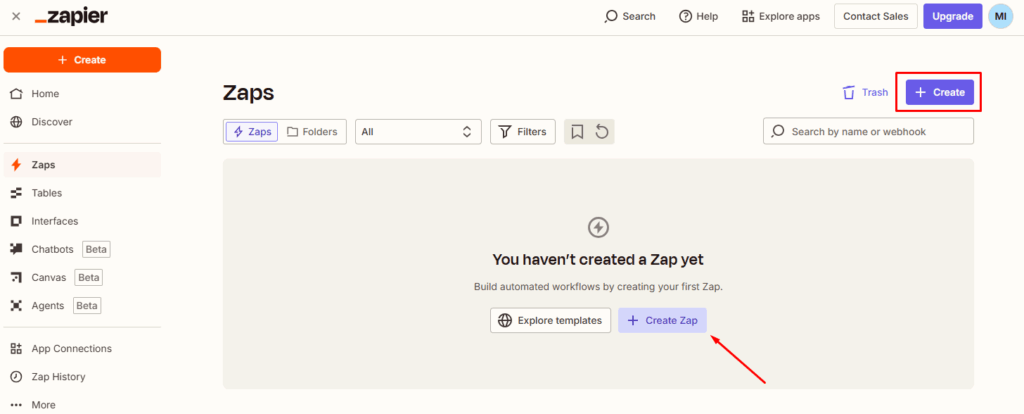Screen dimensions: 1024x414
Task: Switch to the Zaps view toggle
Action: click(x=252, y=131)
